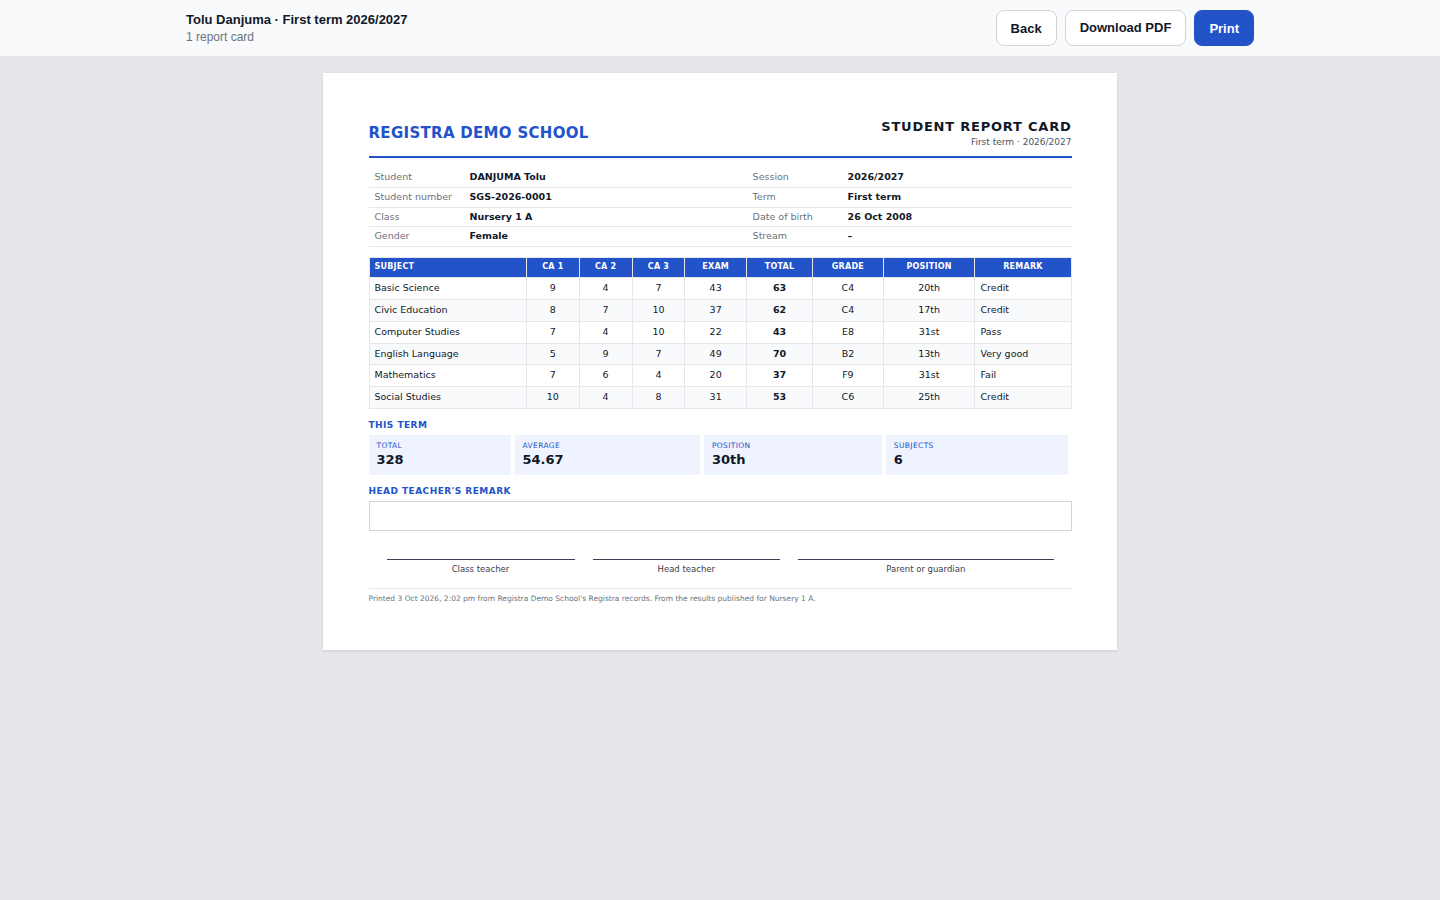1440x900 pixels.
Task: Click date of birth 26 Oct 2008
Action: pos(880,217)
